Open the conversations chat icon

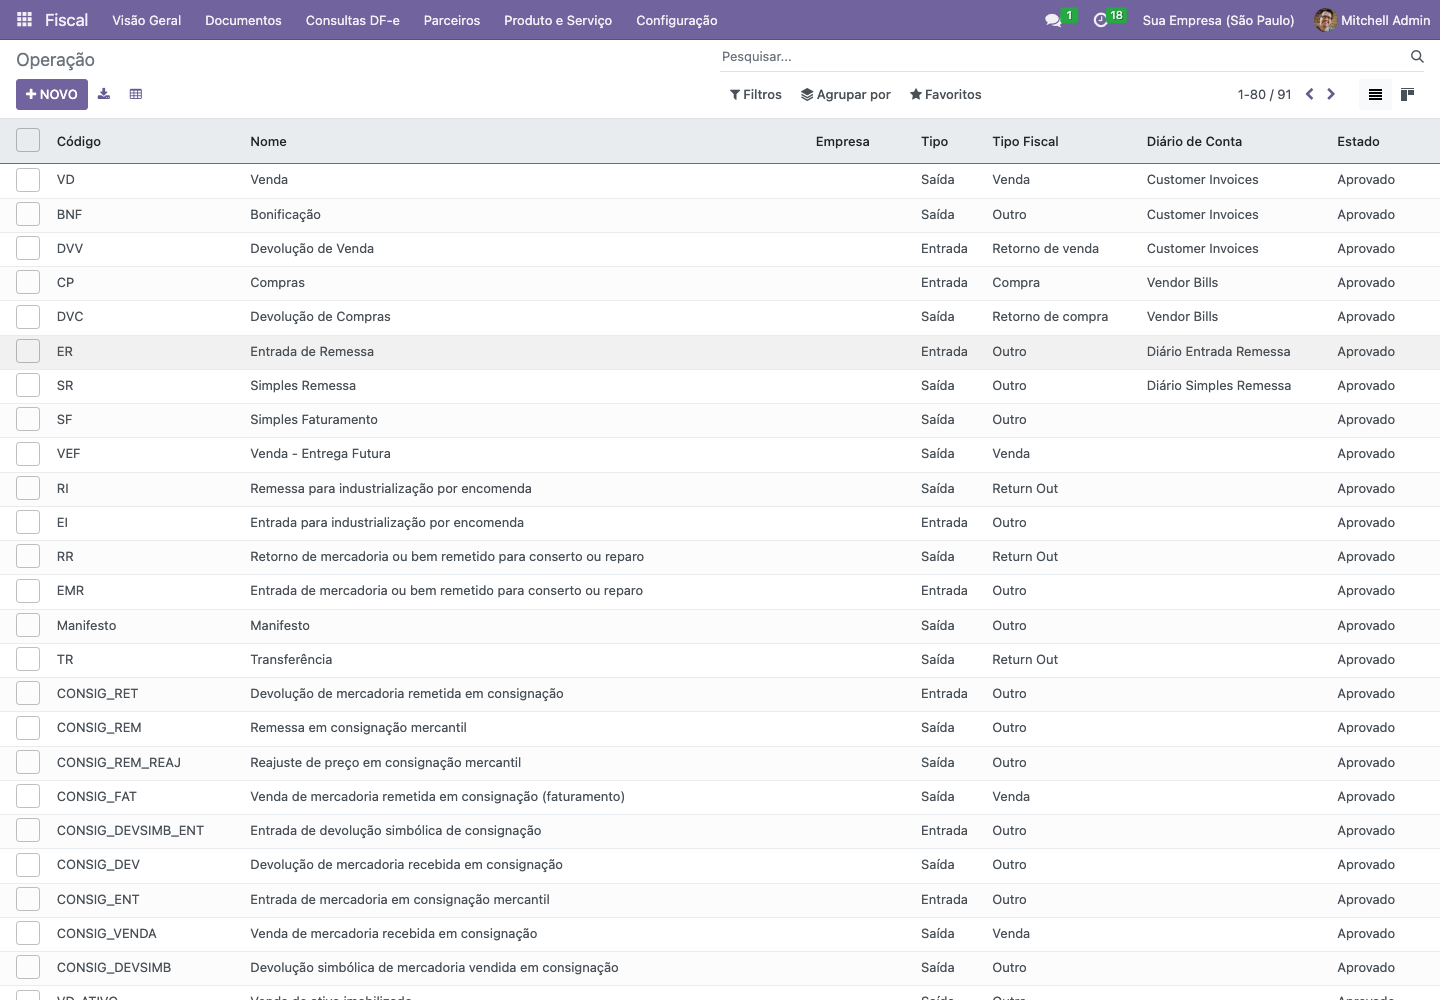click(x=1053, y=20)
